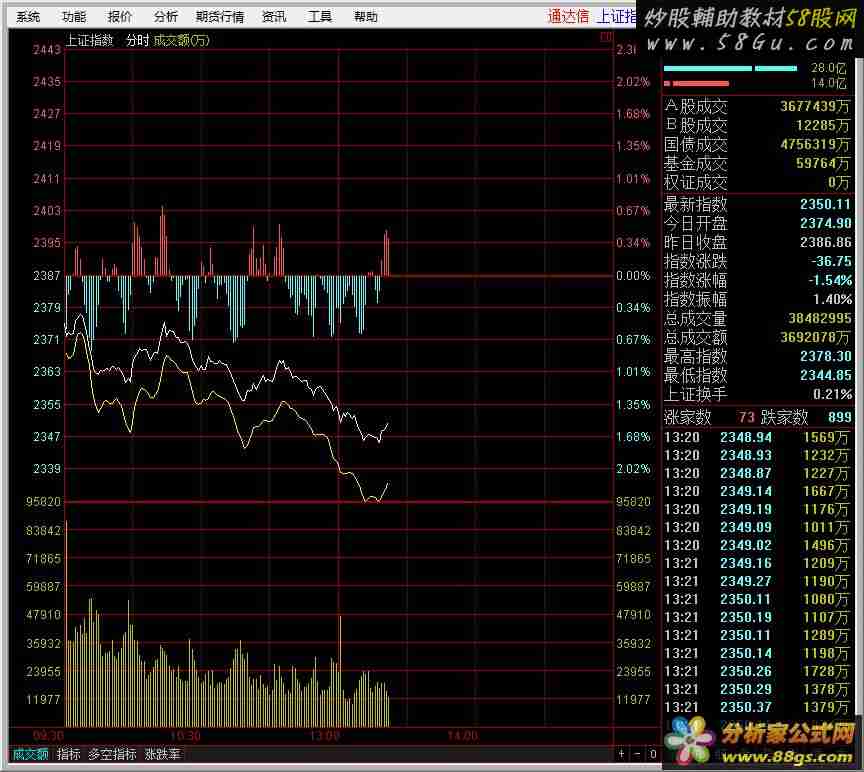Open the 工具 menu

(x=320, y=17)
